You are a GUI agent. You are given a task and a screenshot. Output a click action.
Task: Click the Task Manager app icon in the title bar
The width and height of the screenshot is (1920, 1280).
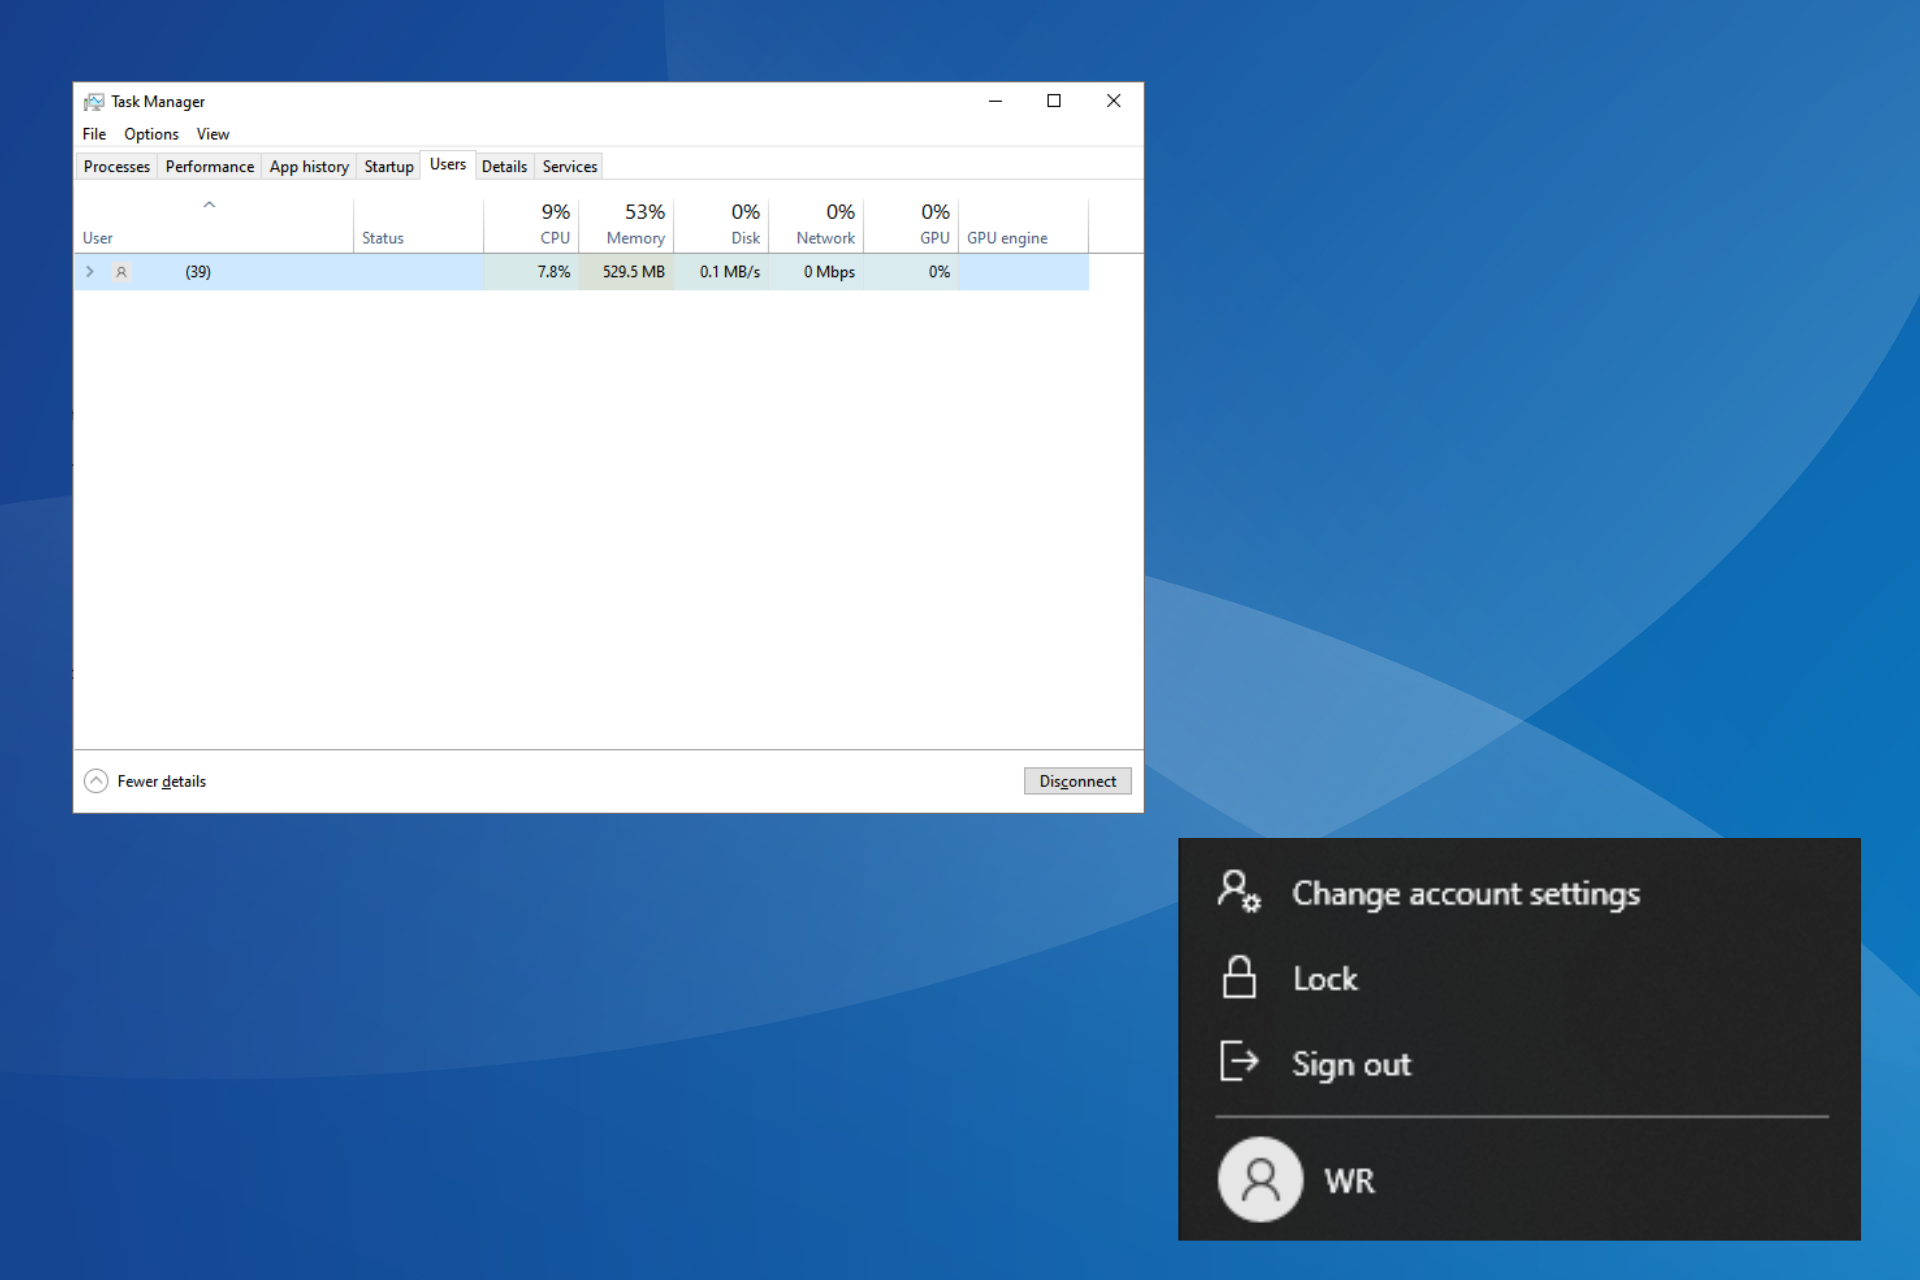tap(94, 102)
